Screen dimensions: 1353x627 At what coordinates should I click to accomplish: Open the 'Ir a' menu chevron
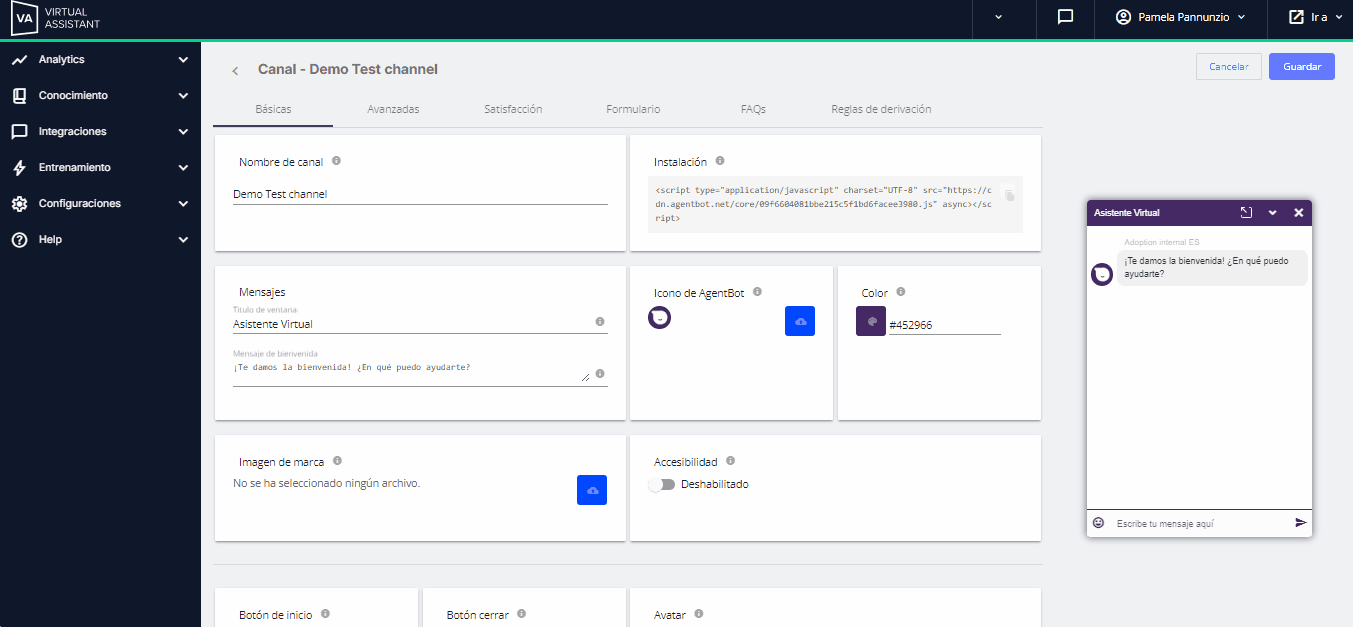1339,17
